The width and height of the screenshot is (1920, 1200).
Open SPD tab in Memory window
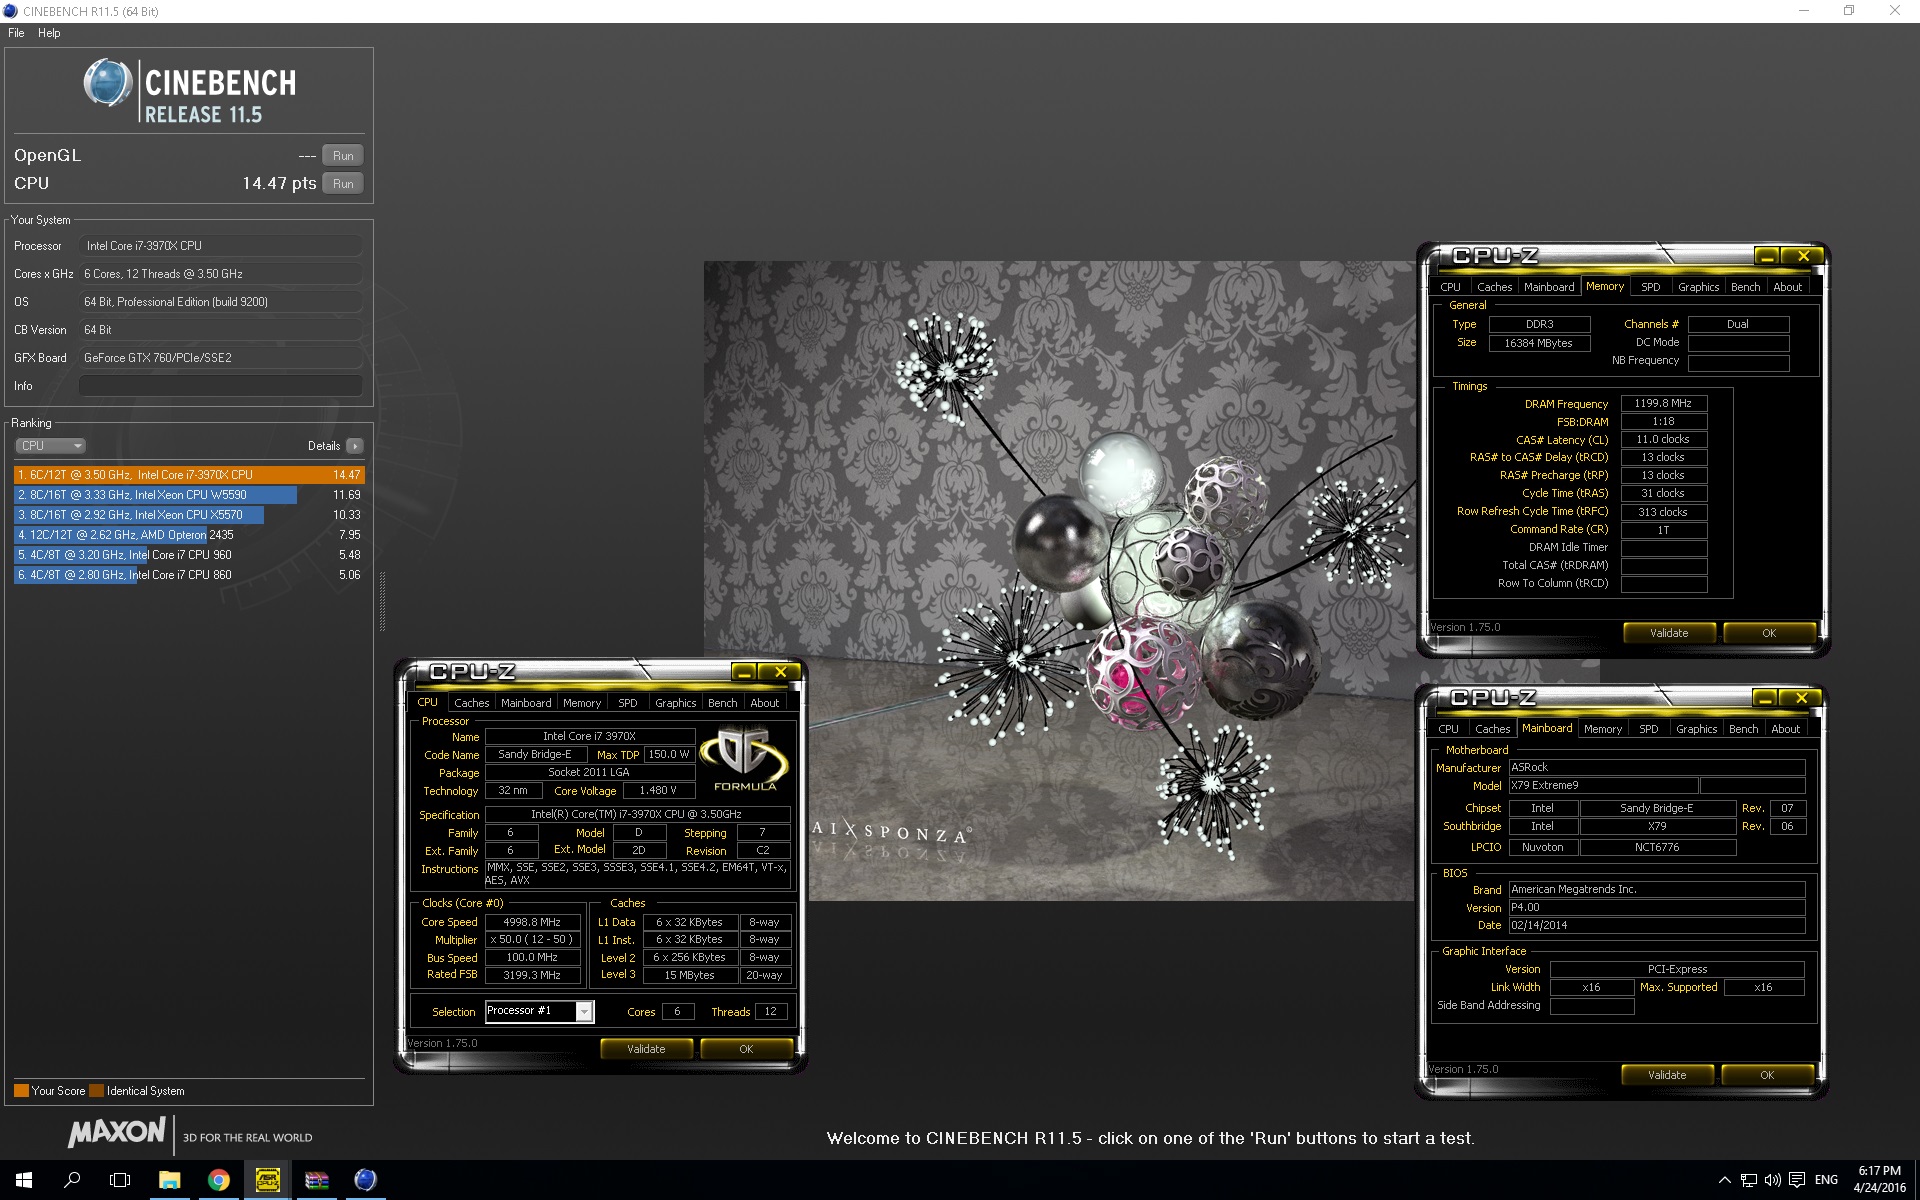tap(1651, 287)
